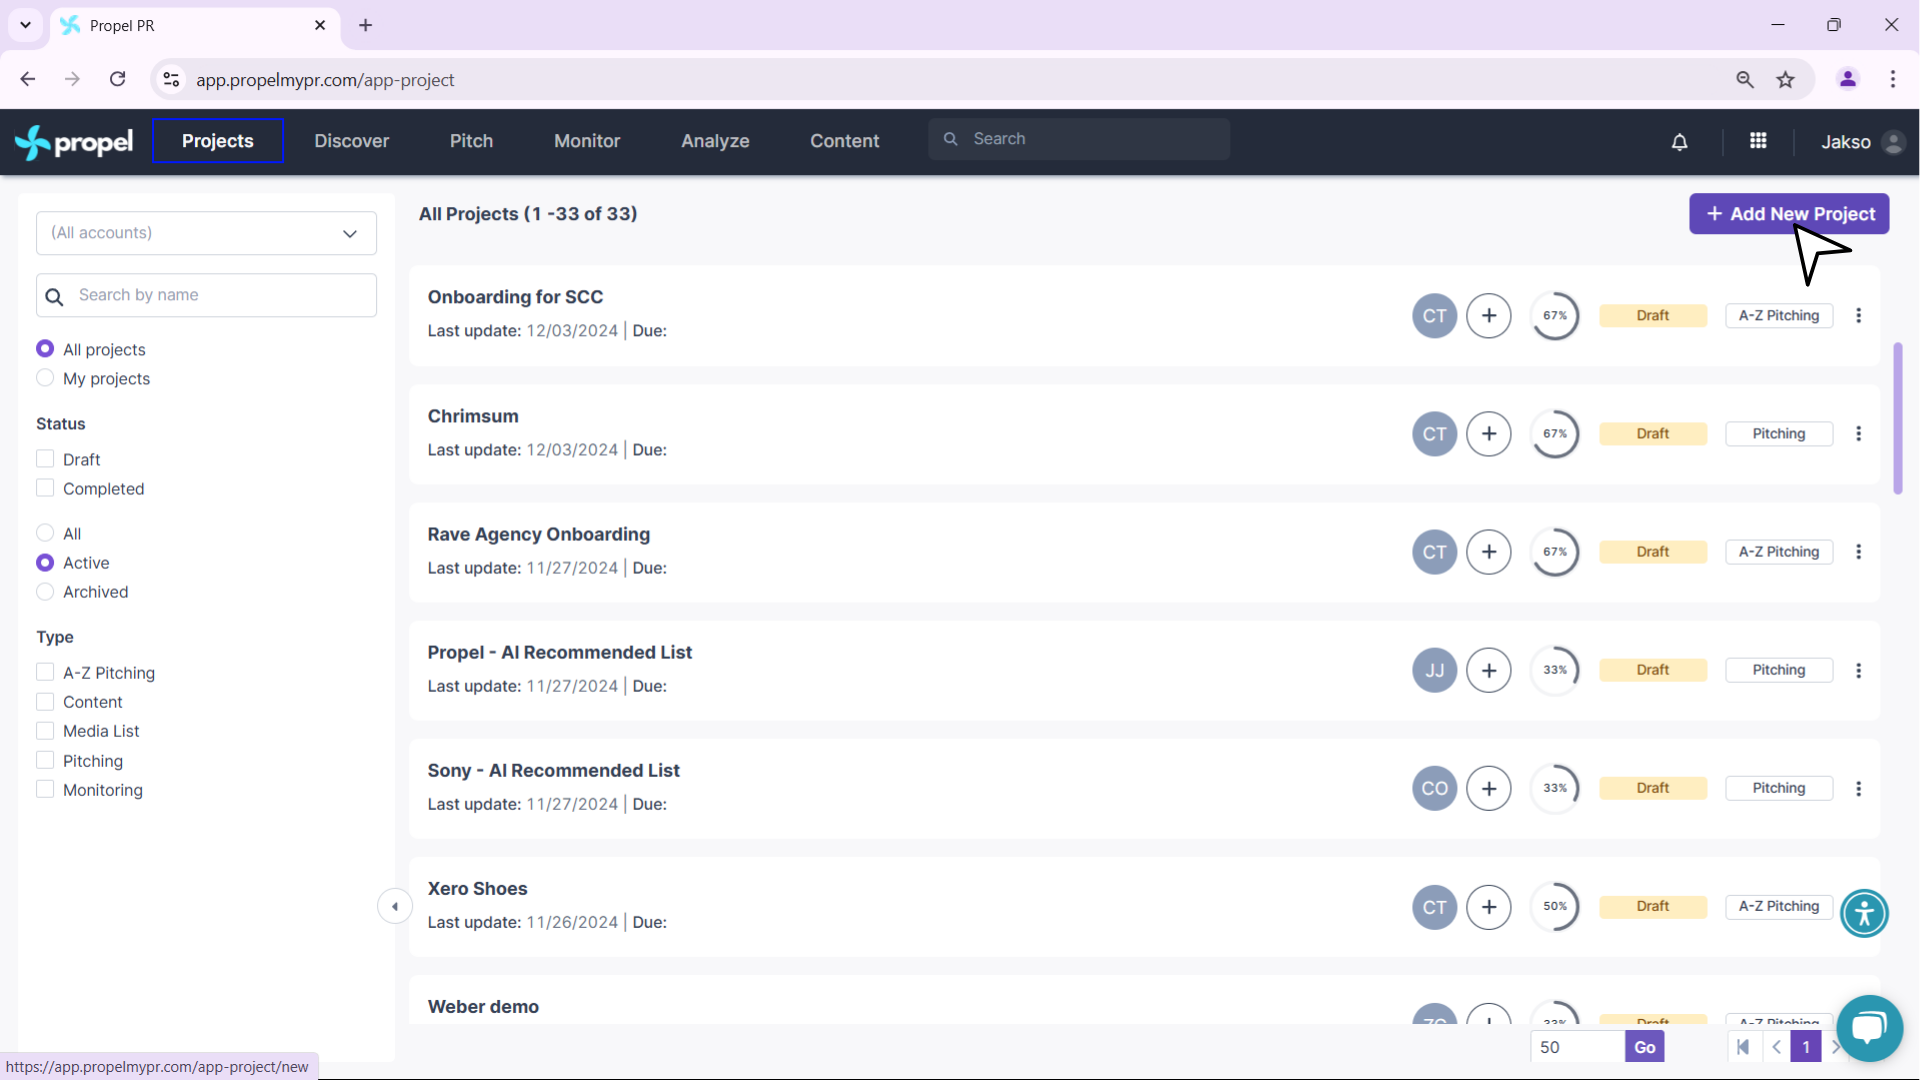
Task: Open the Onboarding for SCC project
Action: pos(515,297)
